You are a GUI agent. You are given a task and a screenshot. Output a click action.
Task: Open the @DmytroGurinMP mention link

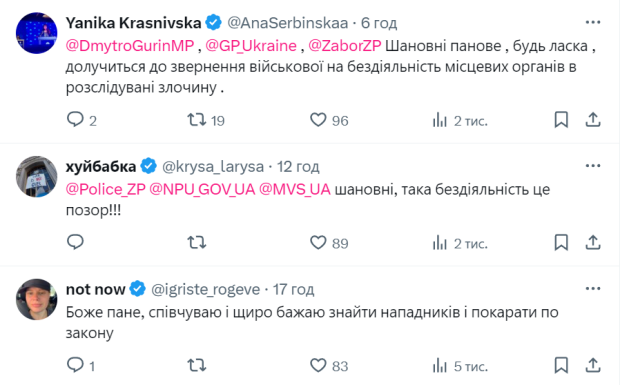(x=130, y=46)
